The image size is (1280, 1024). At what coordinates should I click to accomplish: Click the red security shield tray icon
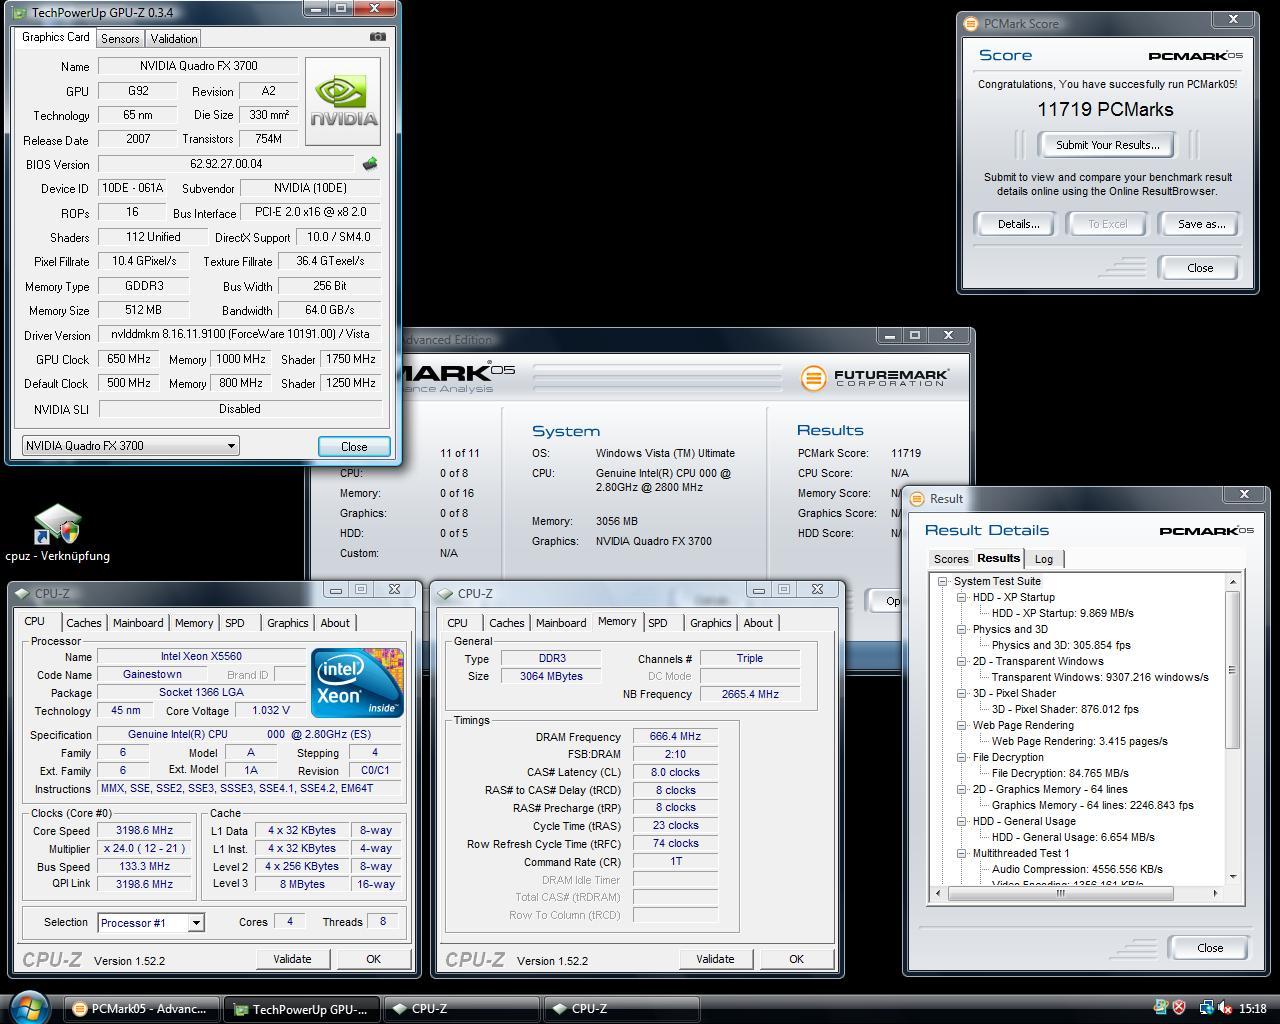tap(1179, 1009)
